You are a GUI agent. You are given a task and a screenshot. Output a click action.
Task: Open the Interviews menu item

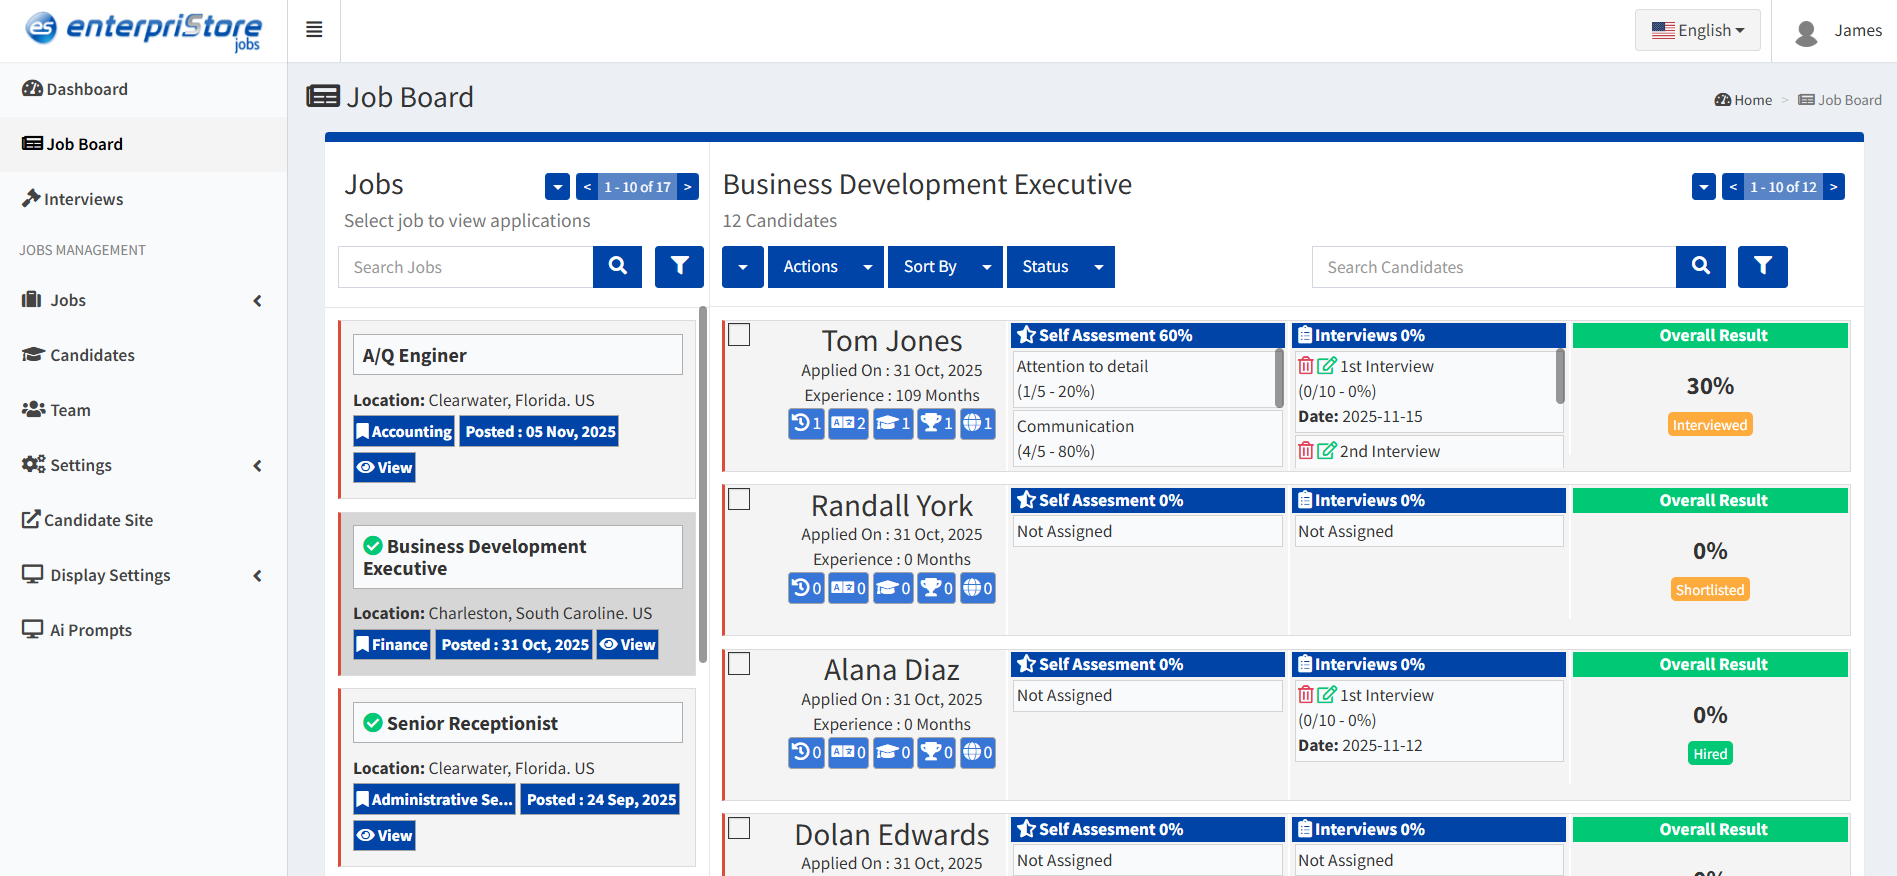[143, 199]
